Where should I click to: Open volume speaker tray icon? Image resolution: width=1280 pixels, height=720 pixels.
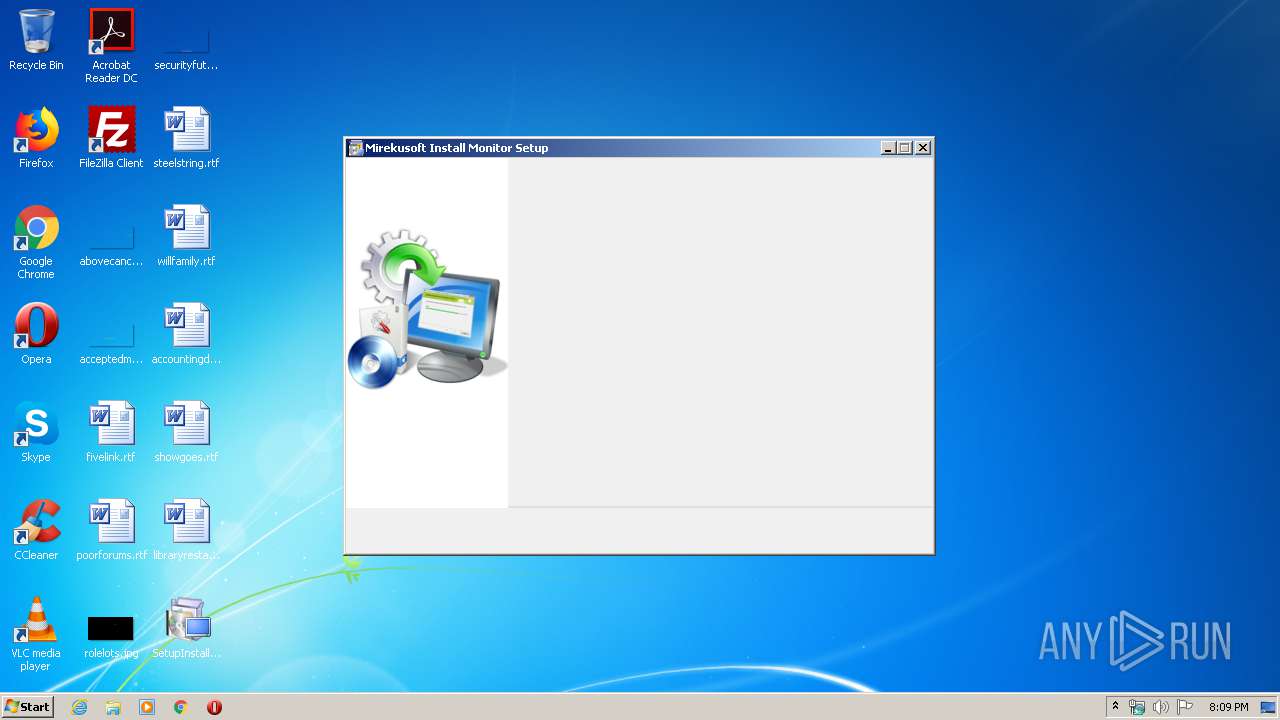(x=1161, y=707)
